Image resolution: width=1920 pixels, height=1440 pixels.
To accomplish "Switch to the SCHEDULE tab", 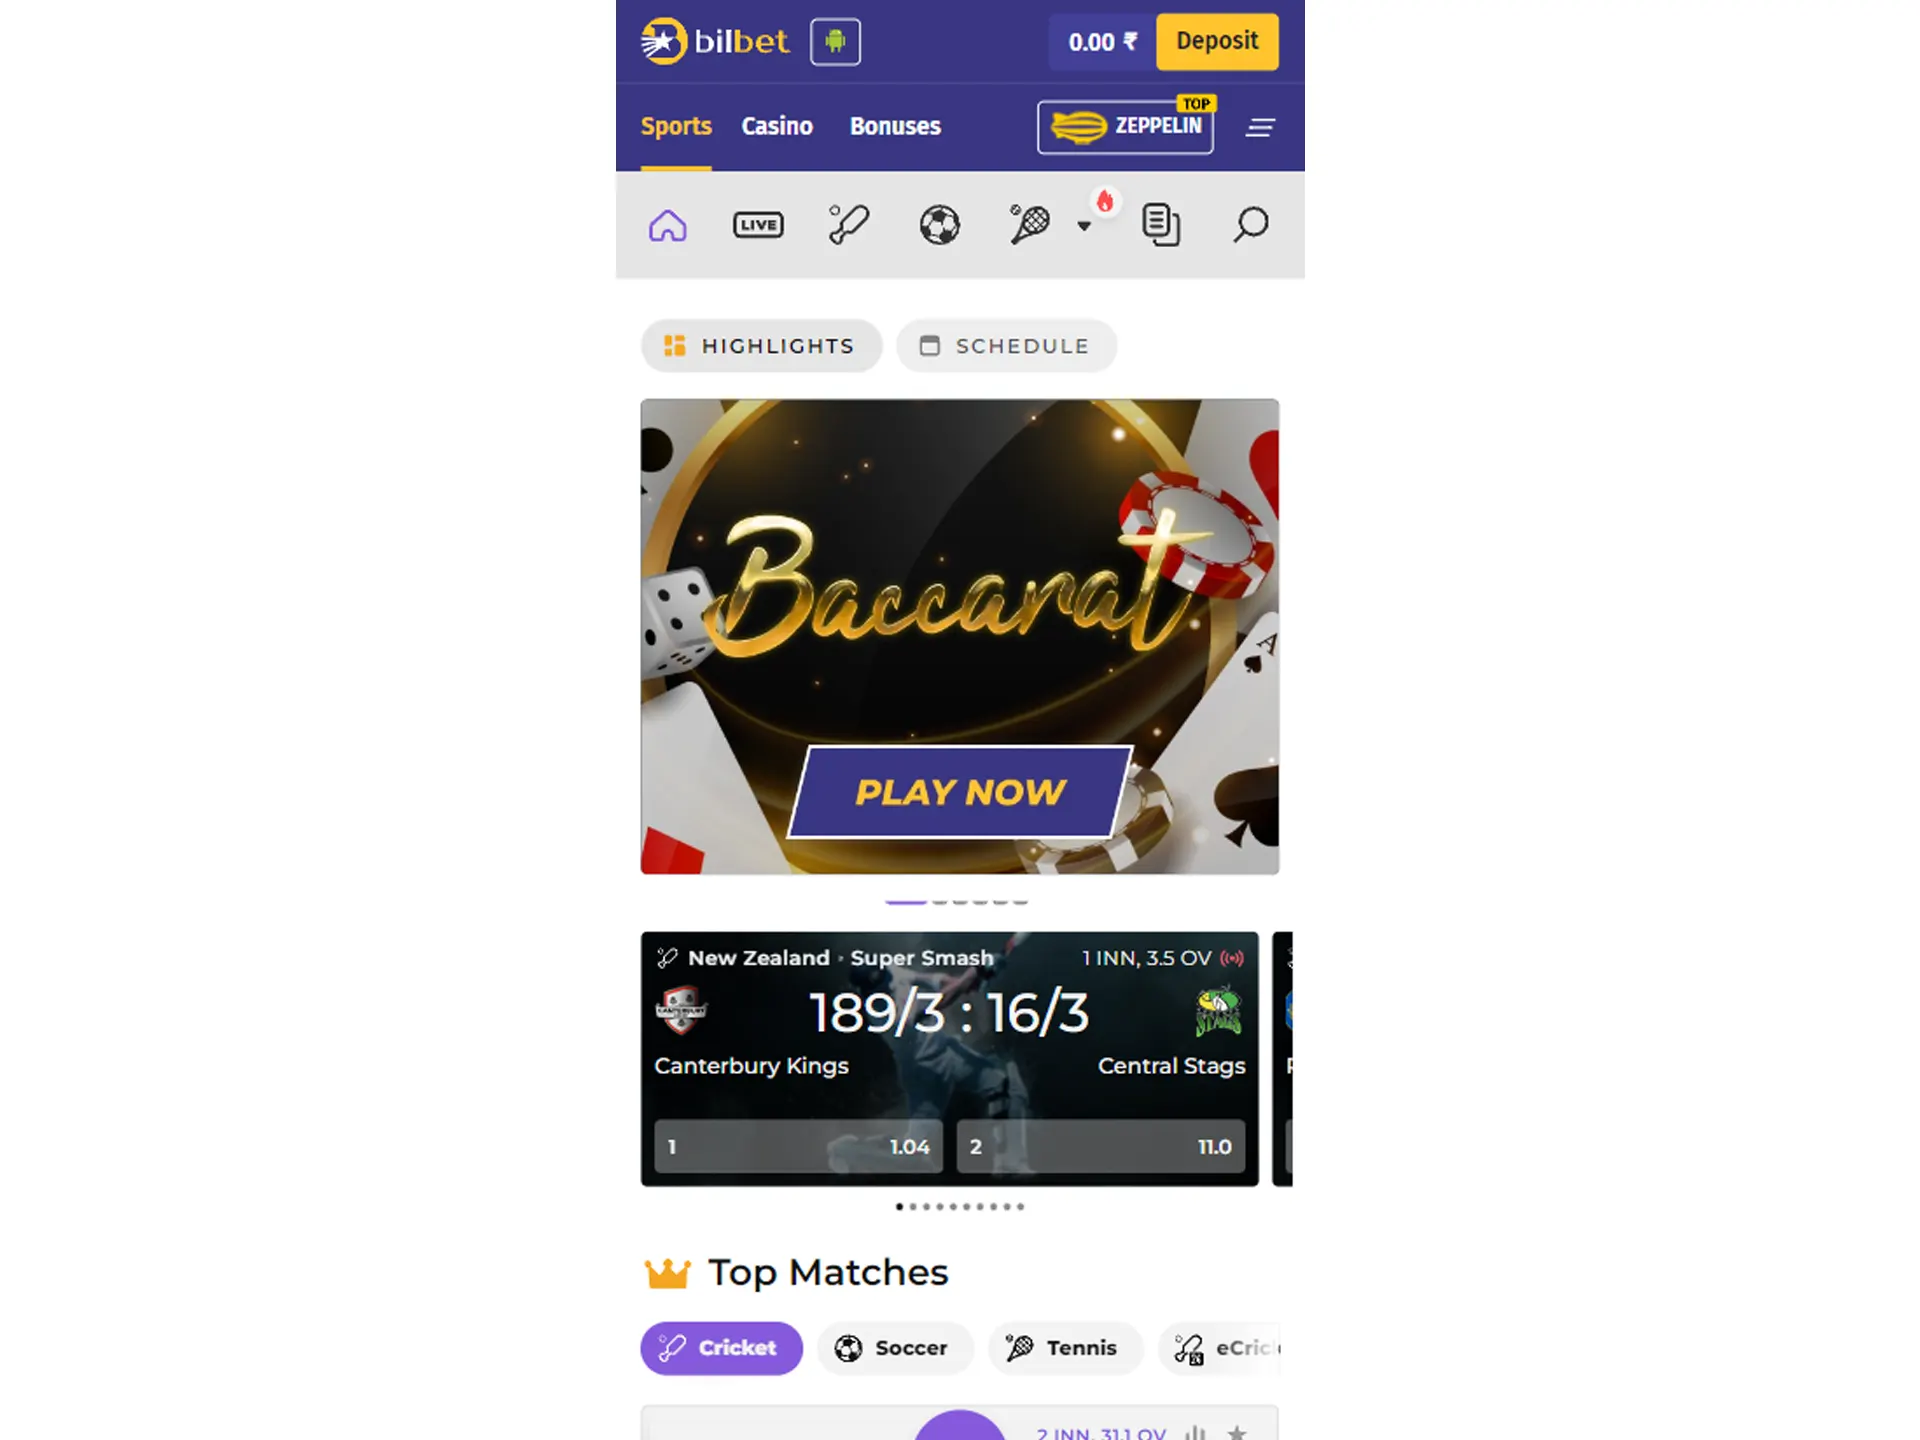I will coord(1005,345).
